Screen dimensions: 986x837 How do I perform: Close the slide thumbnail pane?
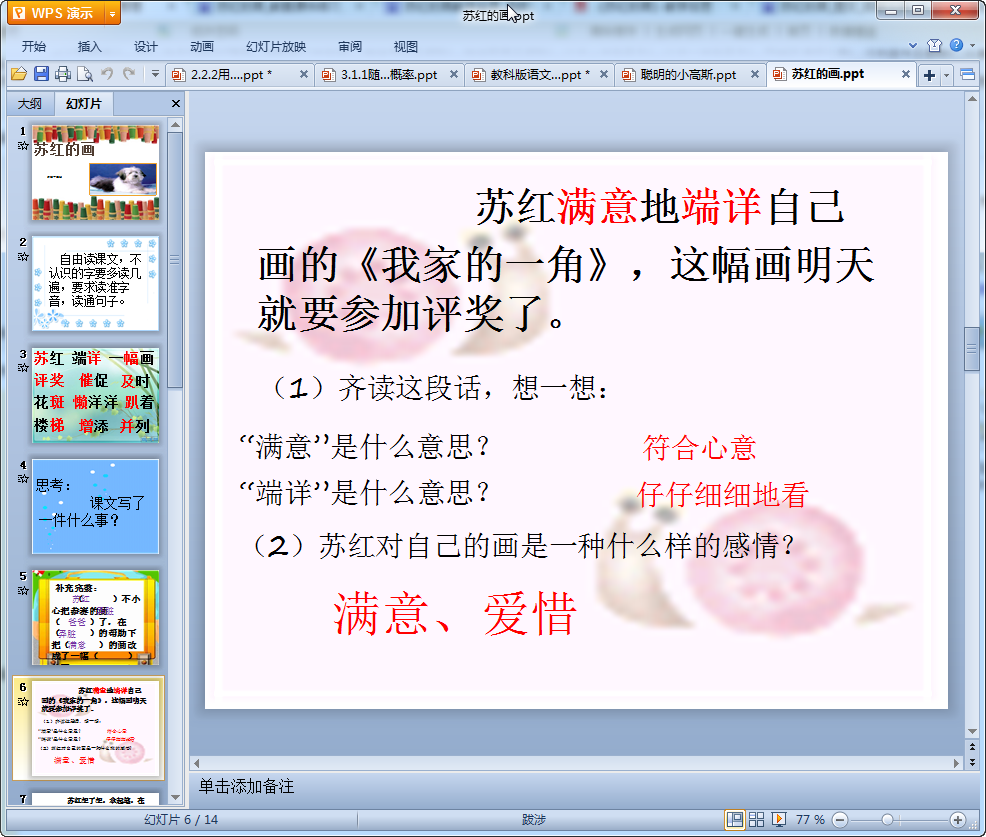176,104
